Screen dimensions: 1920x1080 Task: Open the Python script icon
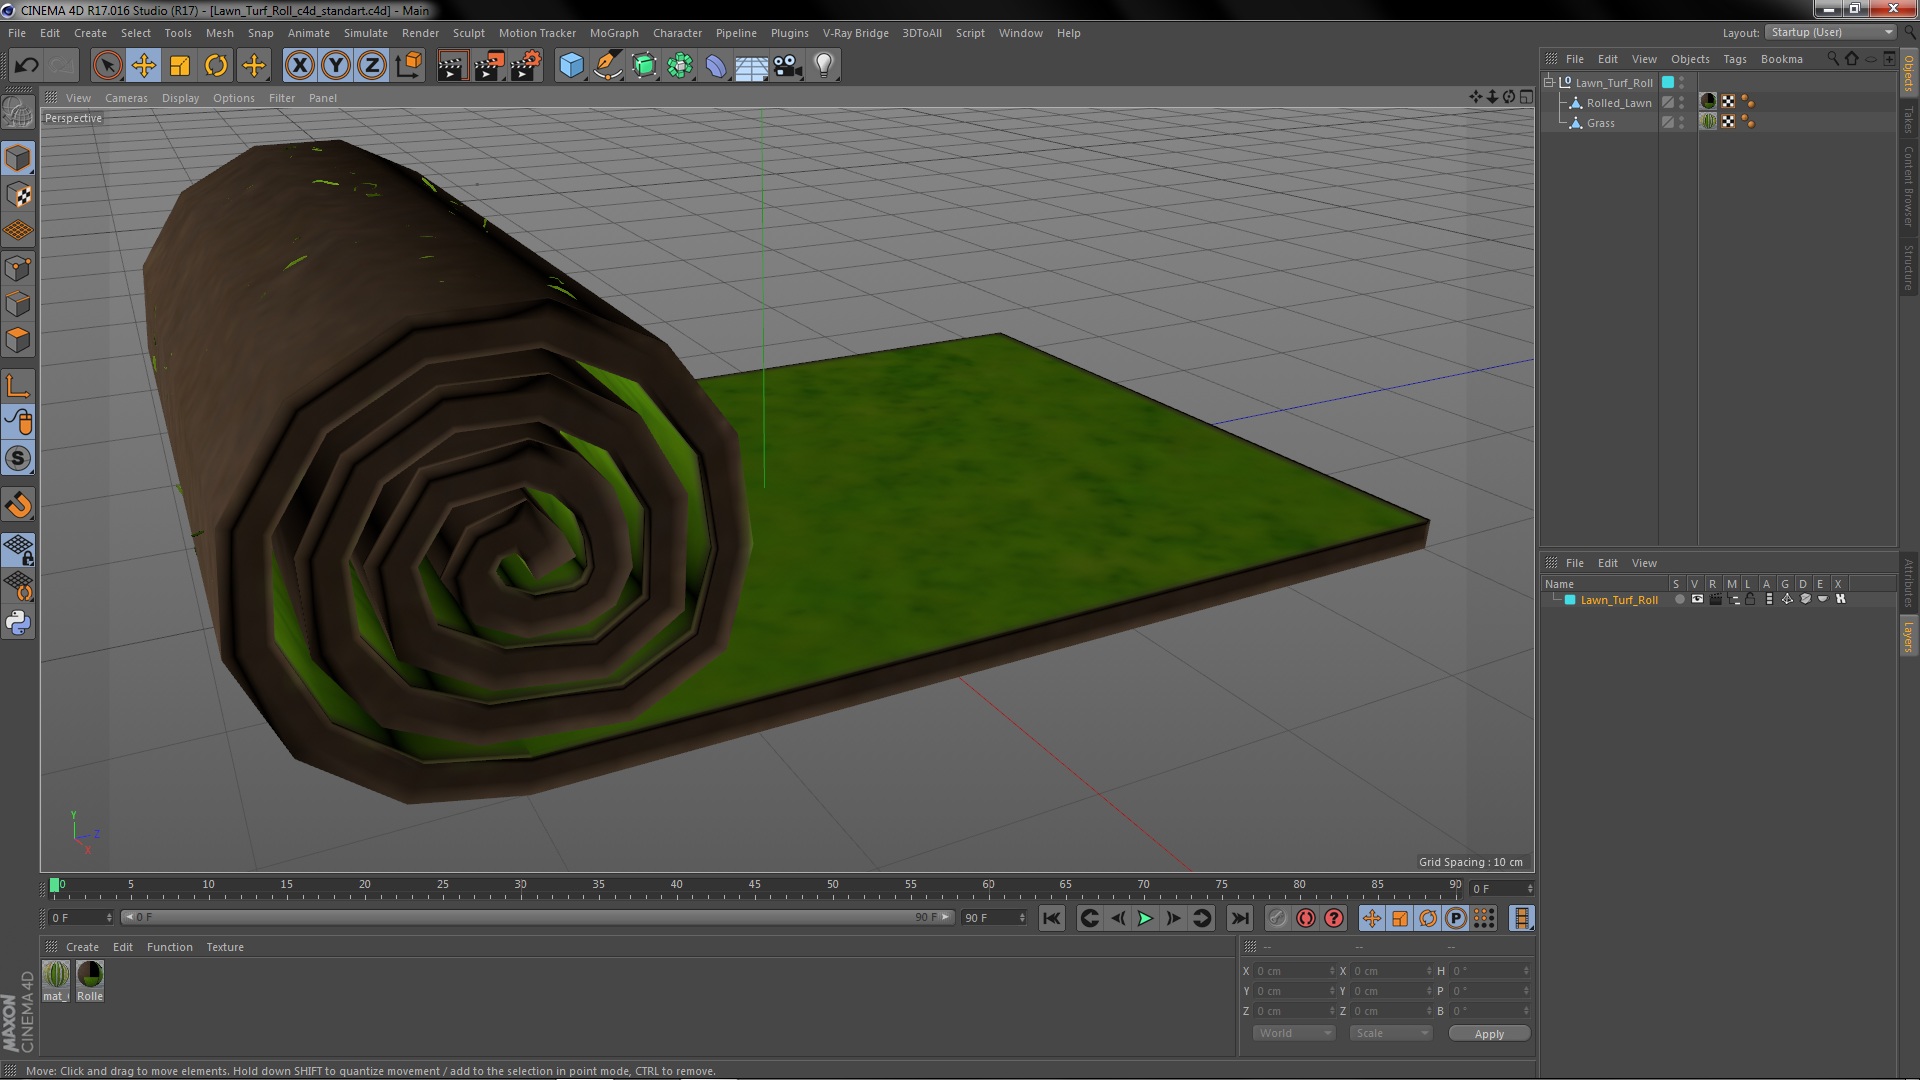[18, 623]
